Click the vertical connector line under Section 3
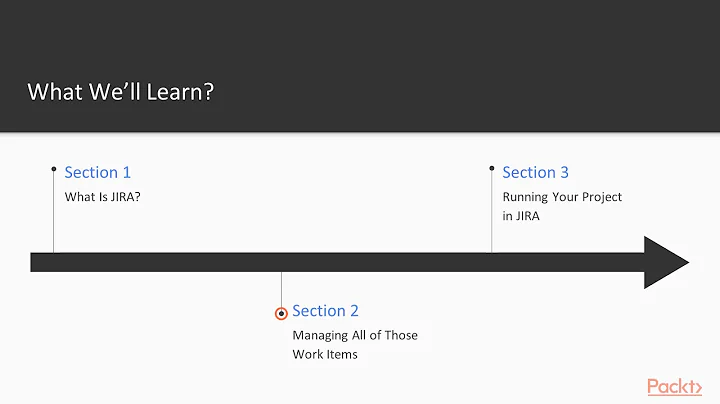Viewport: 720px width, 404px height. click(x=492, y=215)
